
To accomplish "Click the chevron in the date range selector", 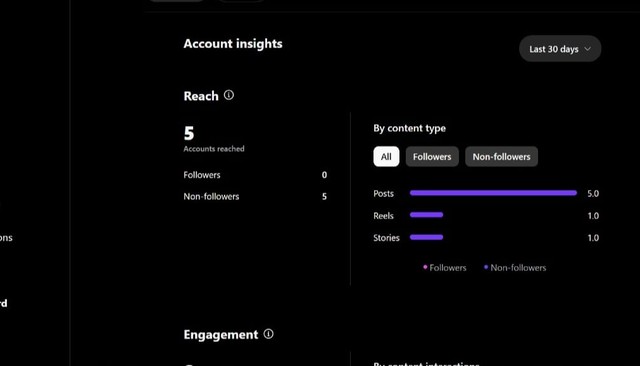I will [x=588, y=49].
